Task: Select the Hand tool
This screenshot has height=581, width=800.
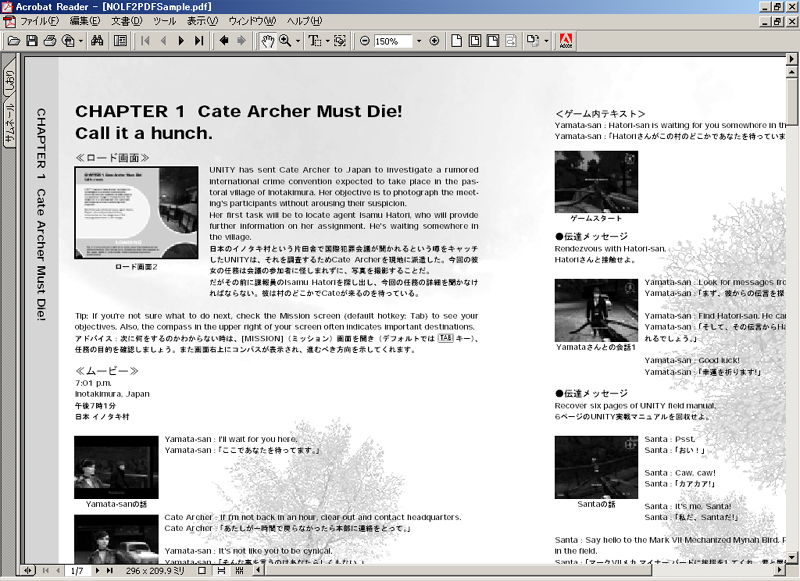Action: pos(267,41)
